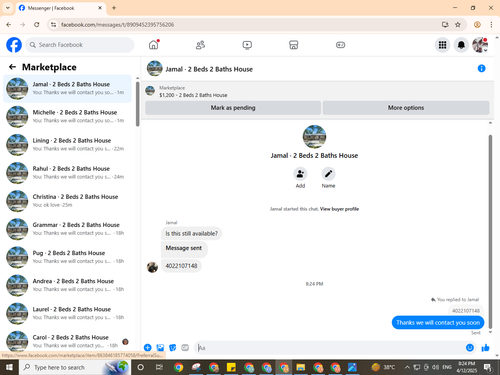This screenshot has width=500, height=375.
Task: Open Andrea conversation in list
Action: [x=67, y=285]
